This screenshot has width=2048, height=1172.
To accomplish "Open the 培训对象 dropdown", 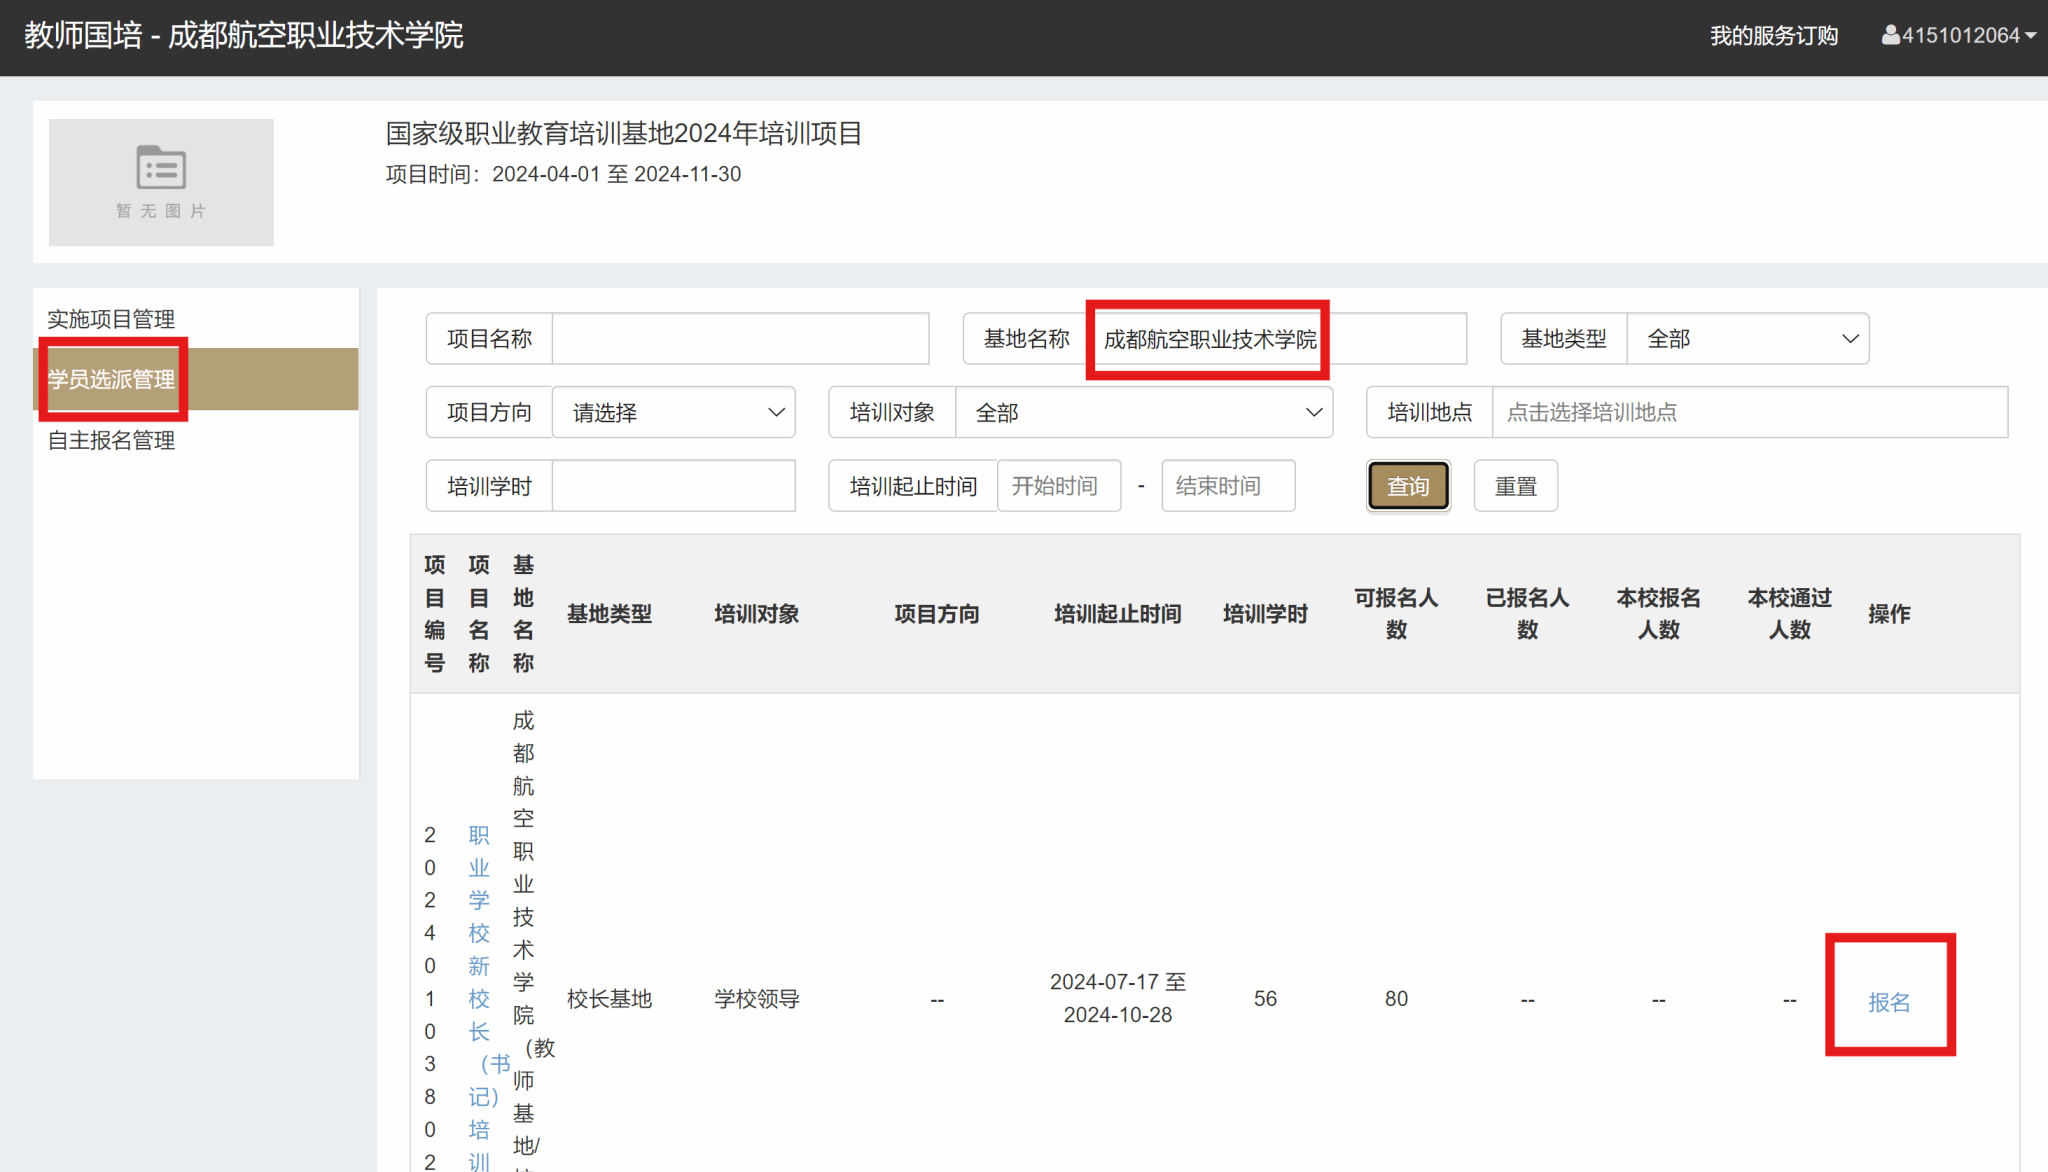I will click(1144, 412).
